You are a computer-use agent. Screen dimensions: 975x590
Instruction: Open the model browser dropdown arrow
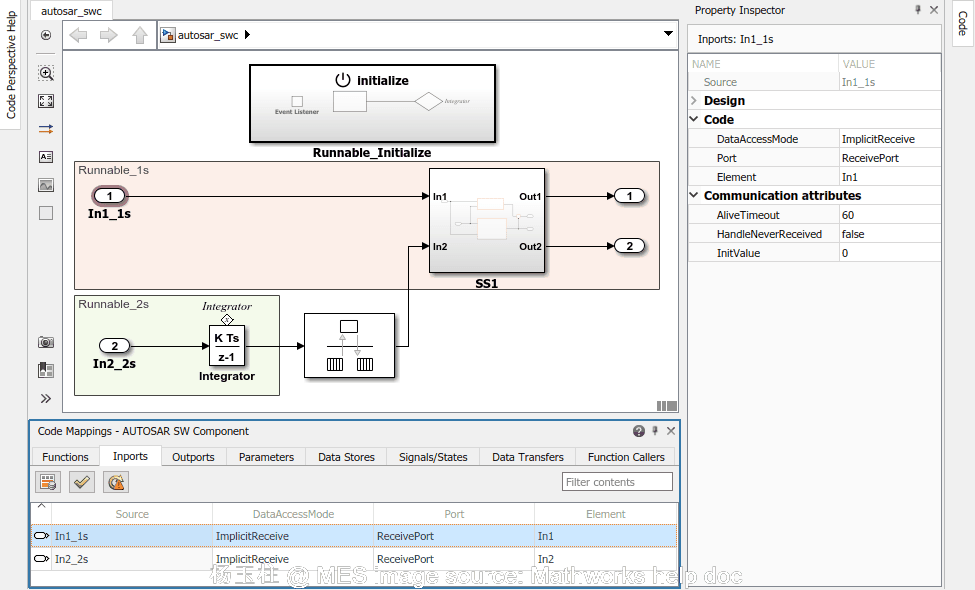tap(667, 33)
